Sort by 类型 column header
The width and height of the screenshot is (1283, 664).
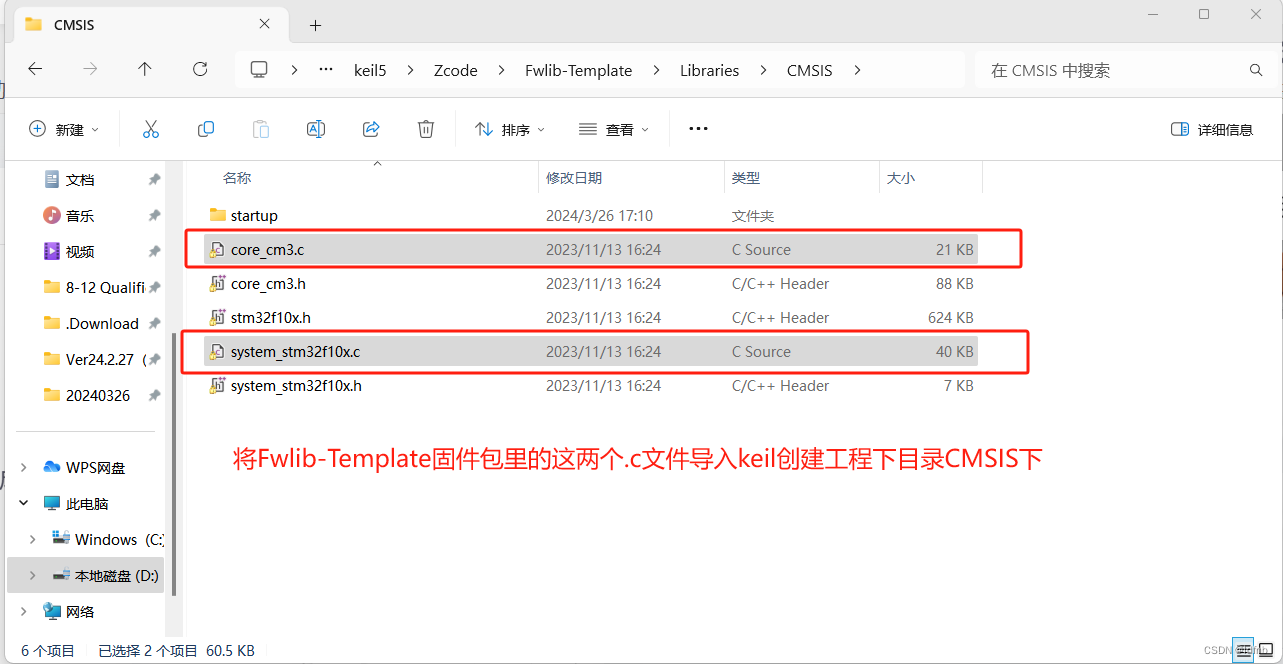tap(746, 178)
